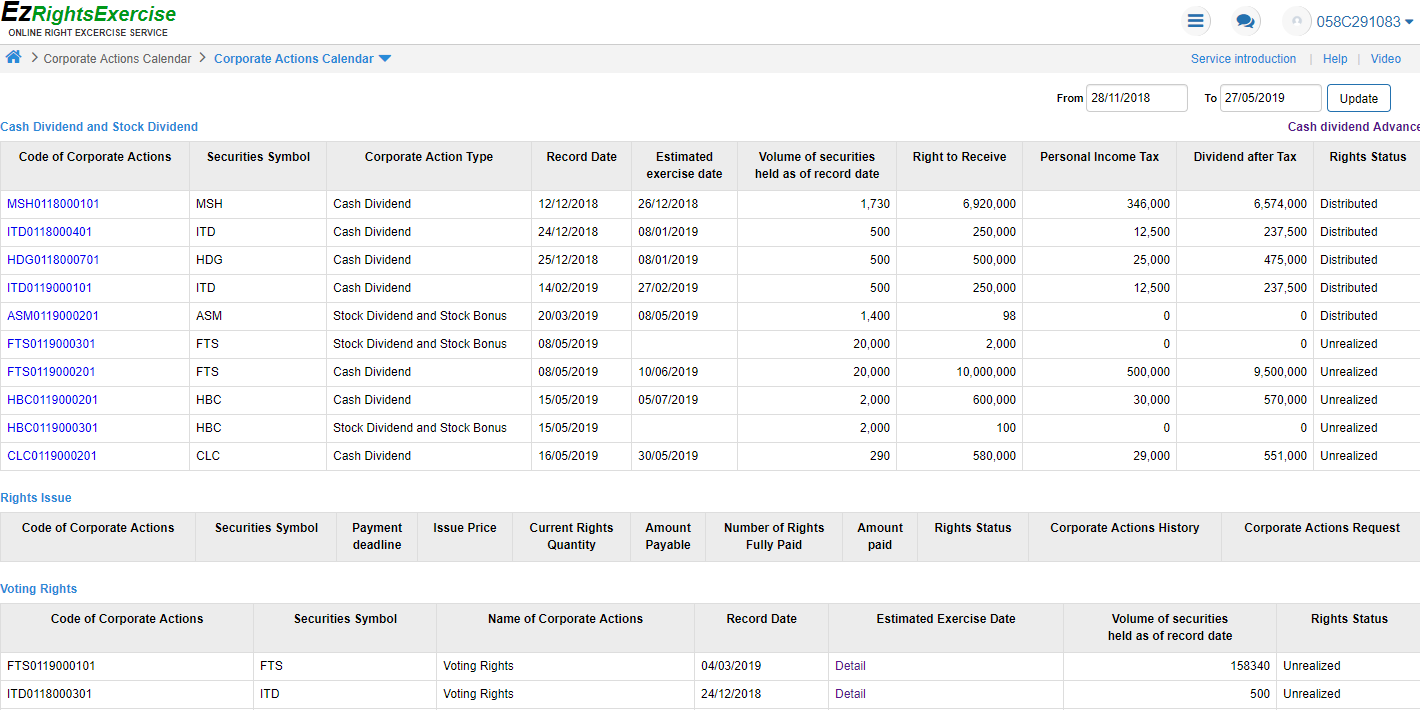Click Detail link for ITD voting rights
The height and width of the screenshot is (710, 1420).
coord(850,694)
